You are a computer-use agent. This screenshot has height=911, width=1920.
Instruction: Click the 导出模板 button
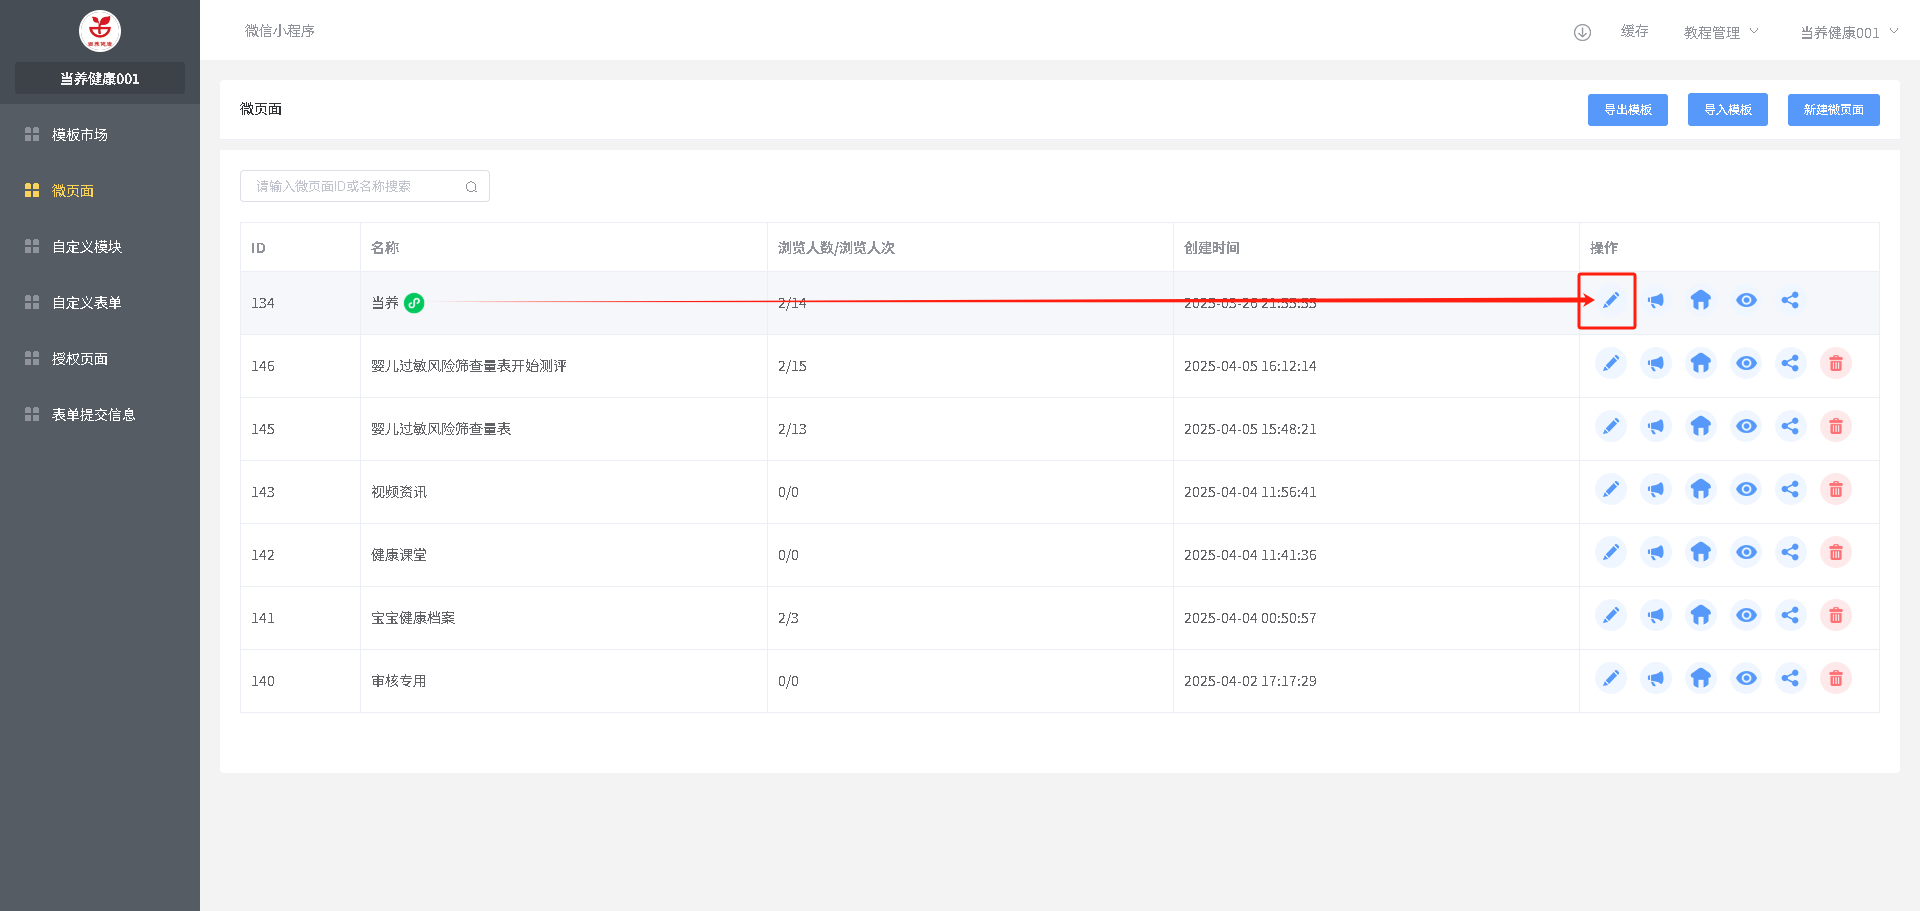coord(1627,110)
